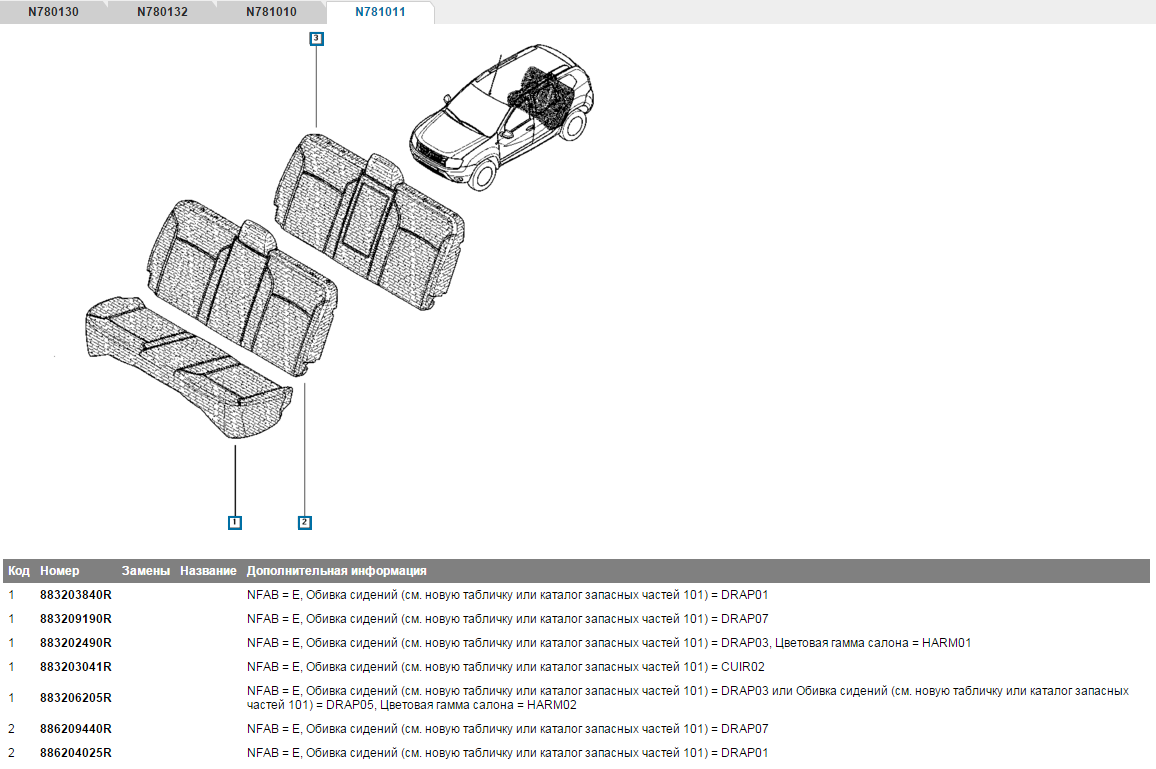The height and width of the screenshot is (769, 1156).
Task: Click callout marker 3 at the diagram top
Action: [x=316, y=38]
